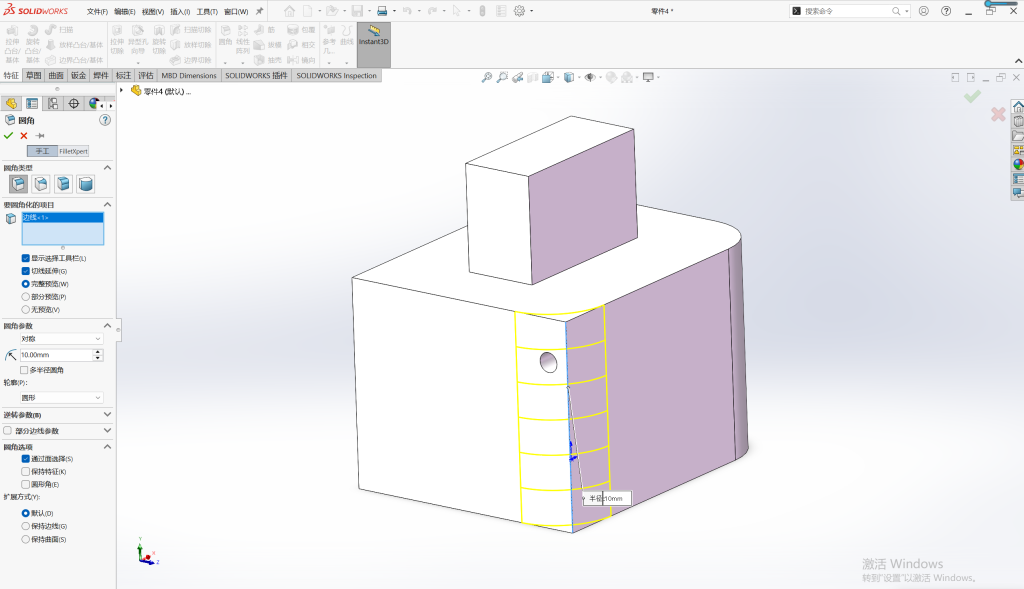Select the constant size fillet type icon

18,184
